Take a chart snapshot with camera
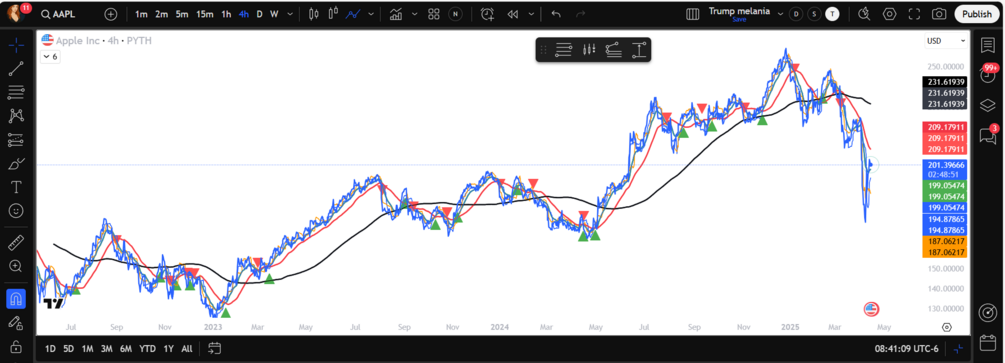 (939, 14)
